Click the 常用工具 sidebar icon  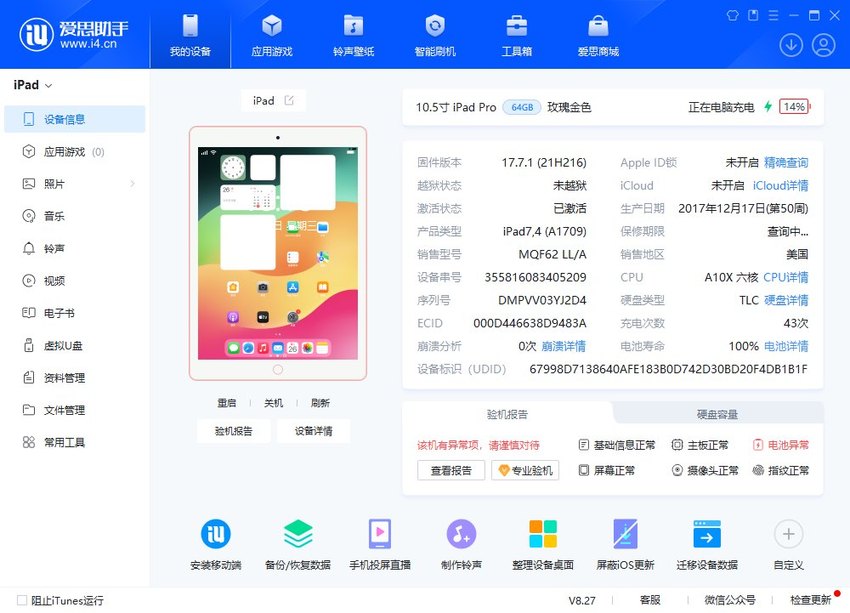point(29,442)
